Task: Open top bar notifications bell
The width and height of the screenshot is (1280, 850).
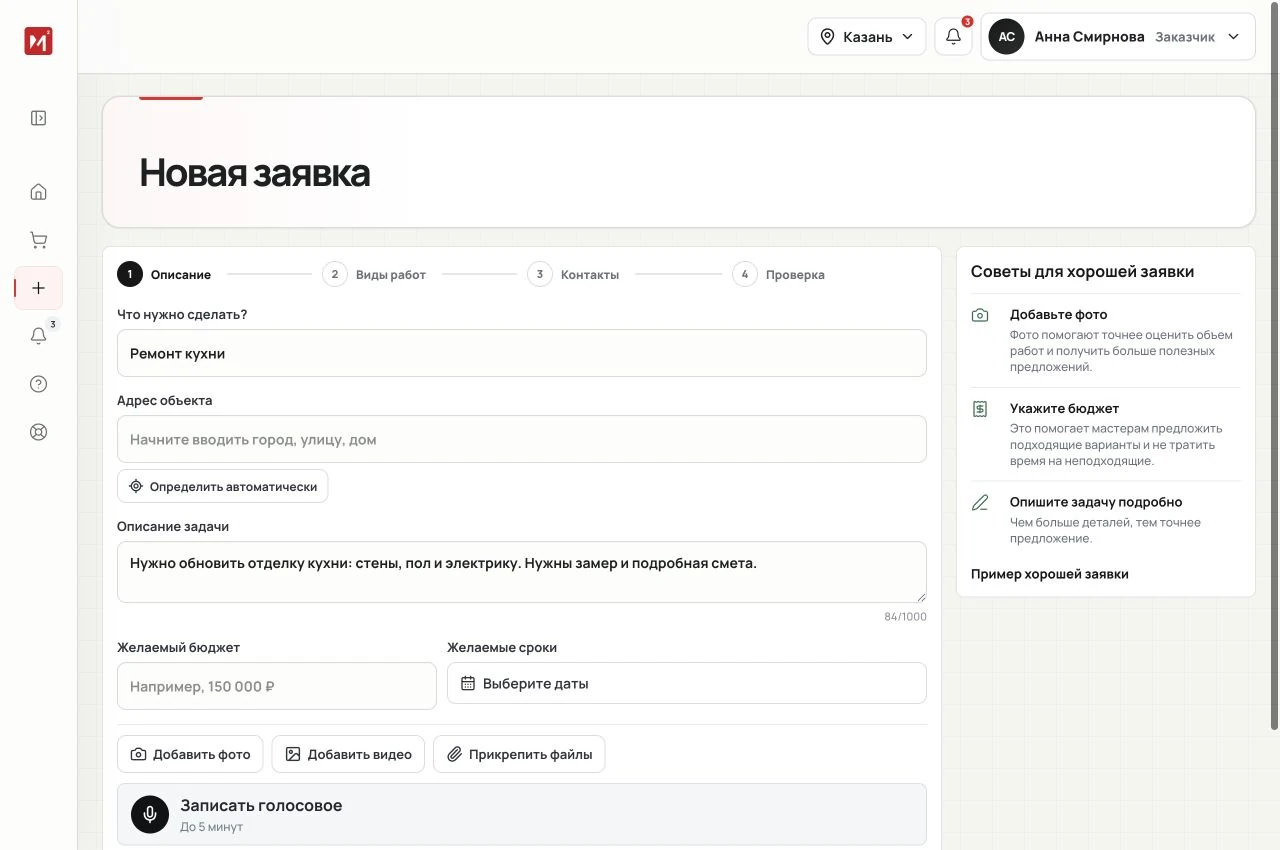Action: coord(953,37)
